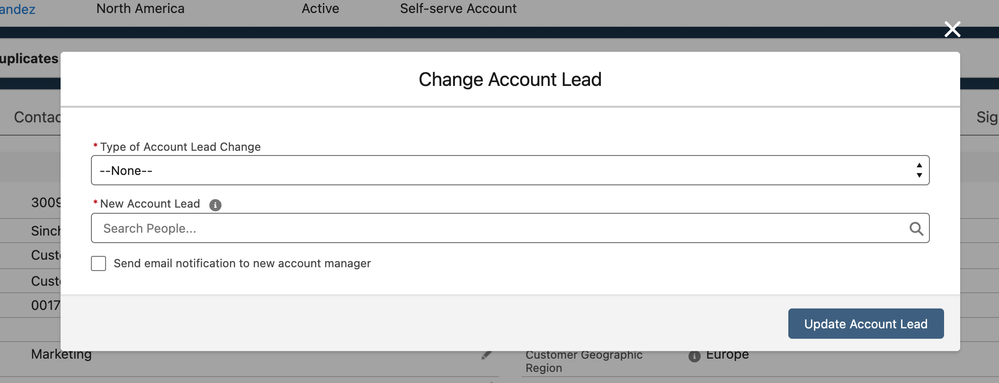Click the 'Customer Geographic Region' label
Viewport: 999px width, 383px height.
[584, 361]
